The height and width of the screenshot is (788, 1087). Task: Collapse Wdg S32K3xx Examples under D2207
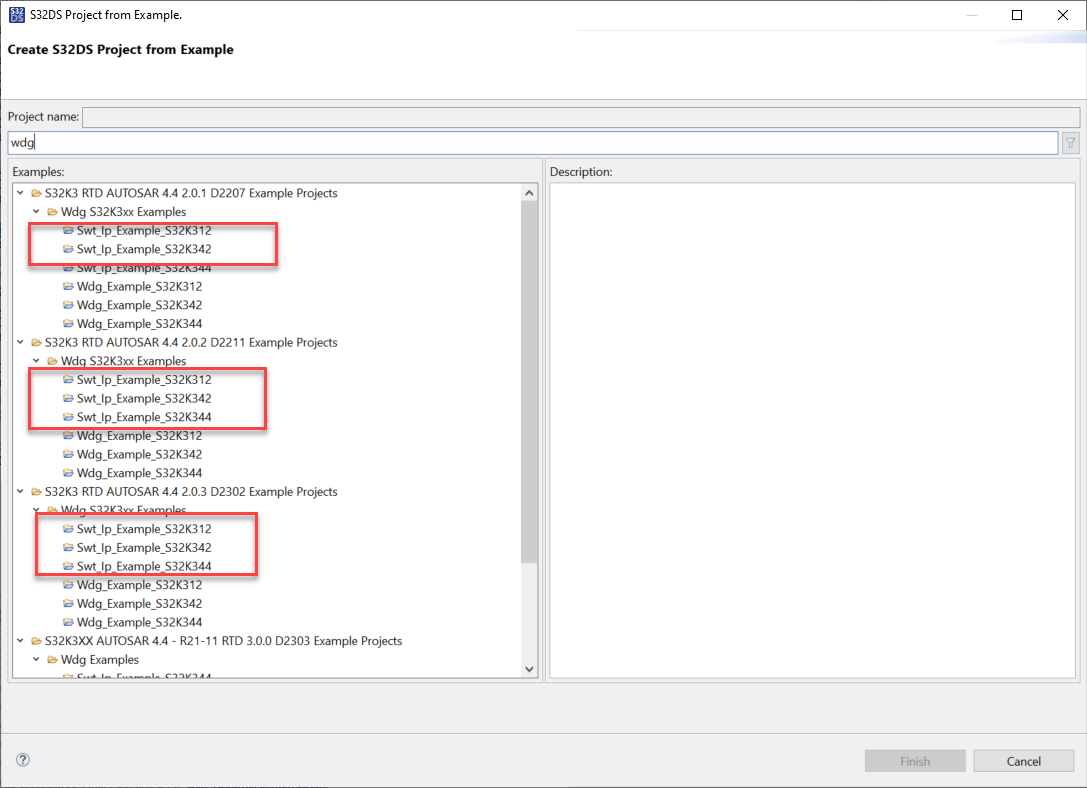pyautogui.click(x=36, y=212)
